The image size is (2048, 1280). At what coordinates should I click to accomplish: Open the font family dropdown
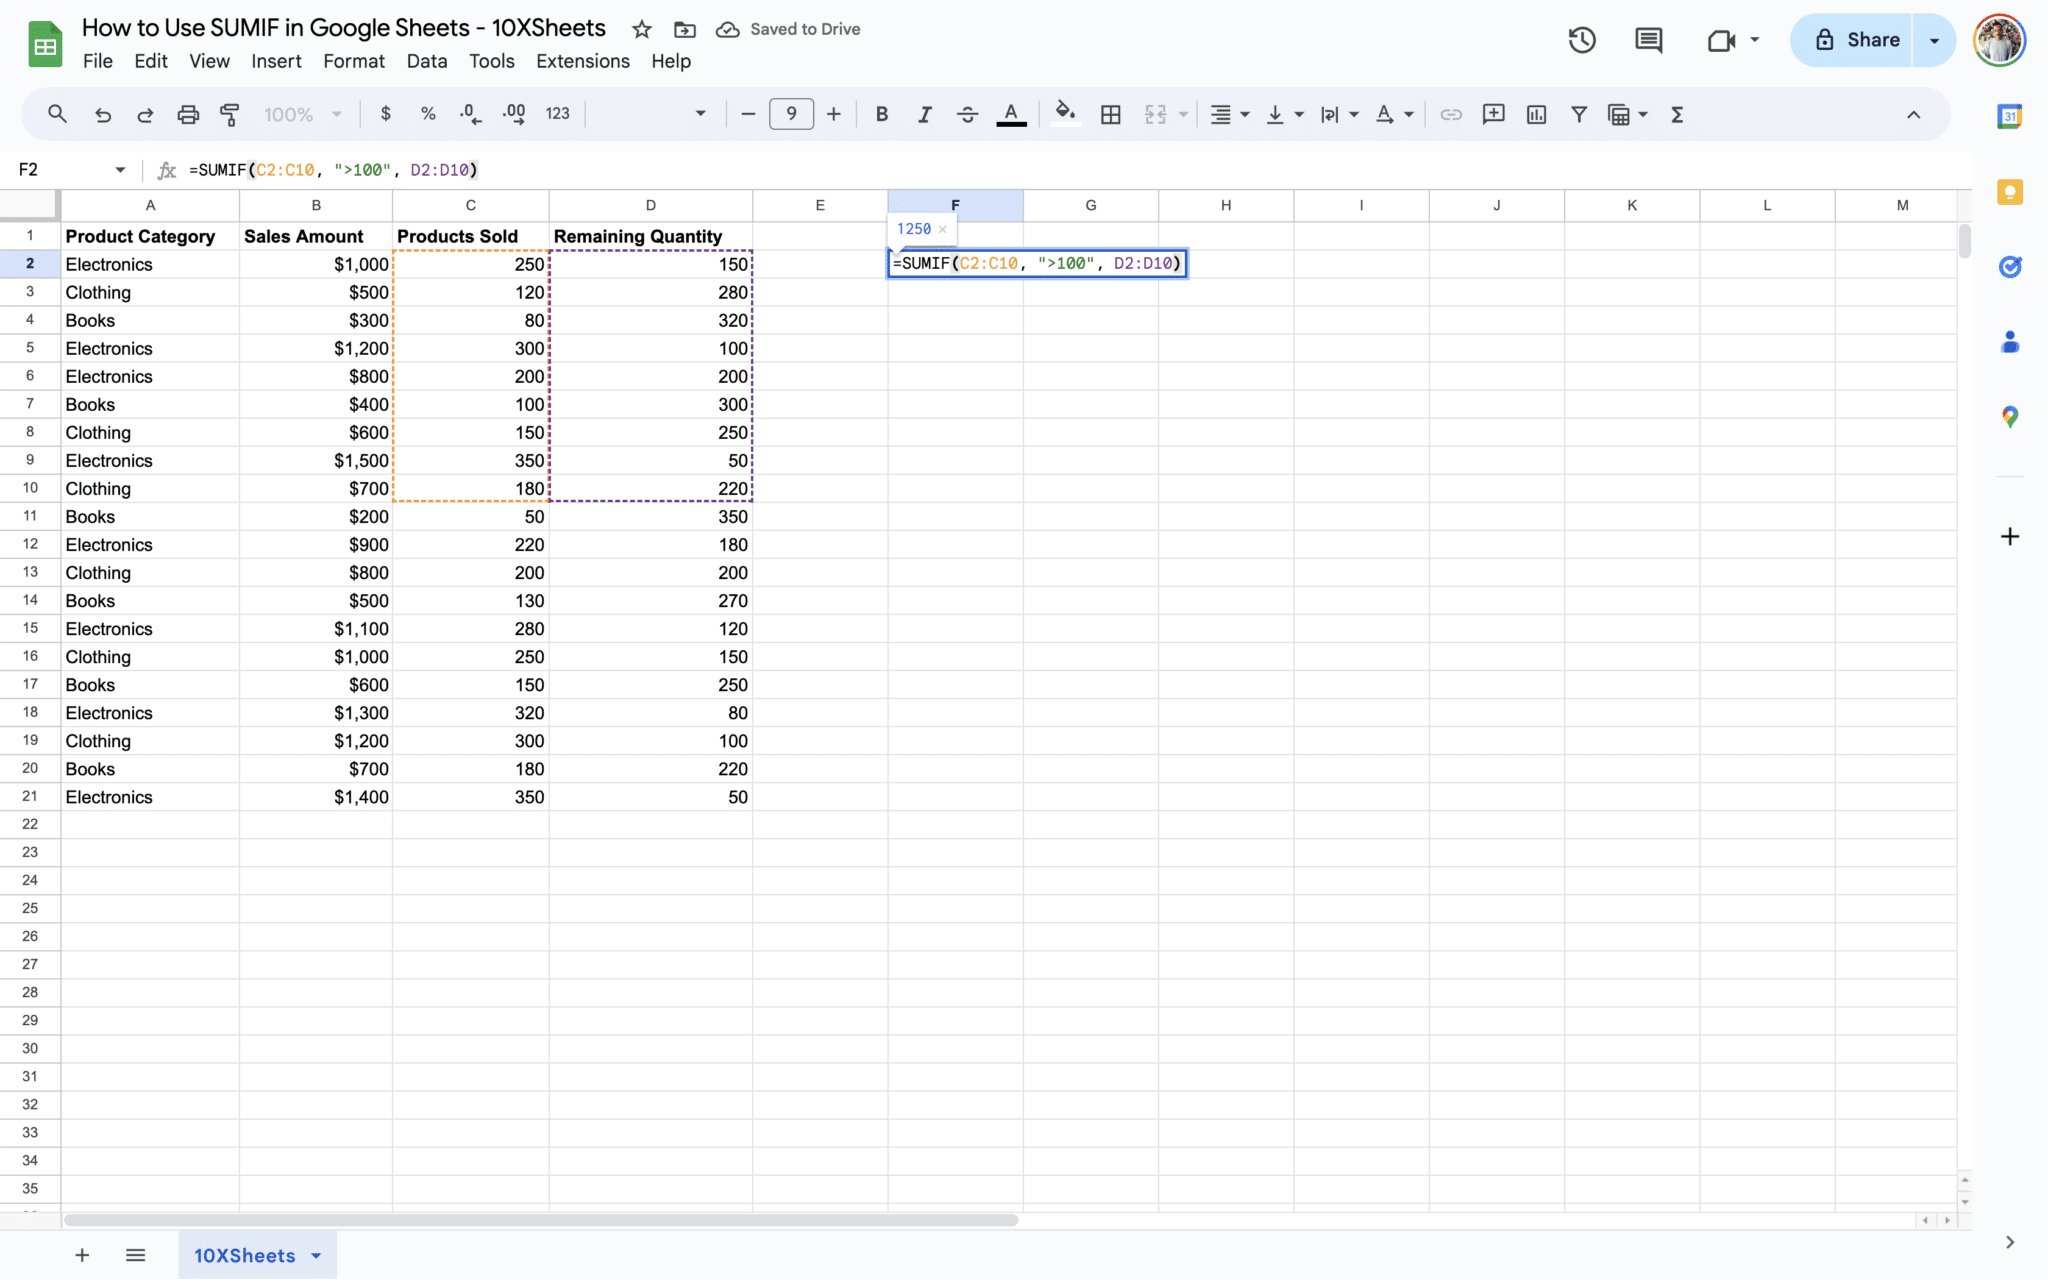[x=650, y=114]
